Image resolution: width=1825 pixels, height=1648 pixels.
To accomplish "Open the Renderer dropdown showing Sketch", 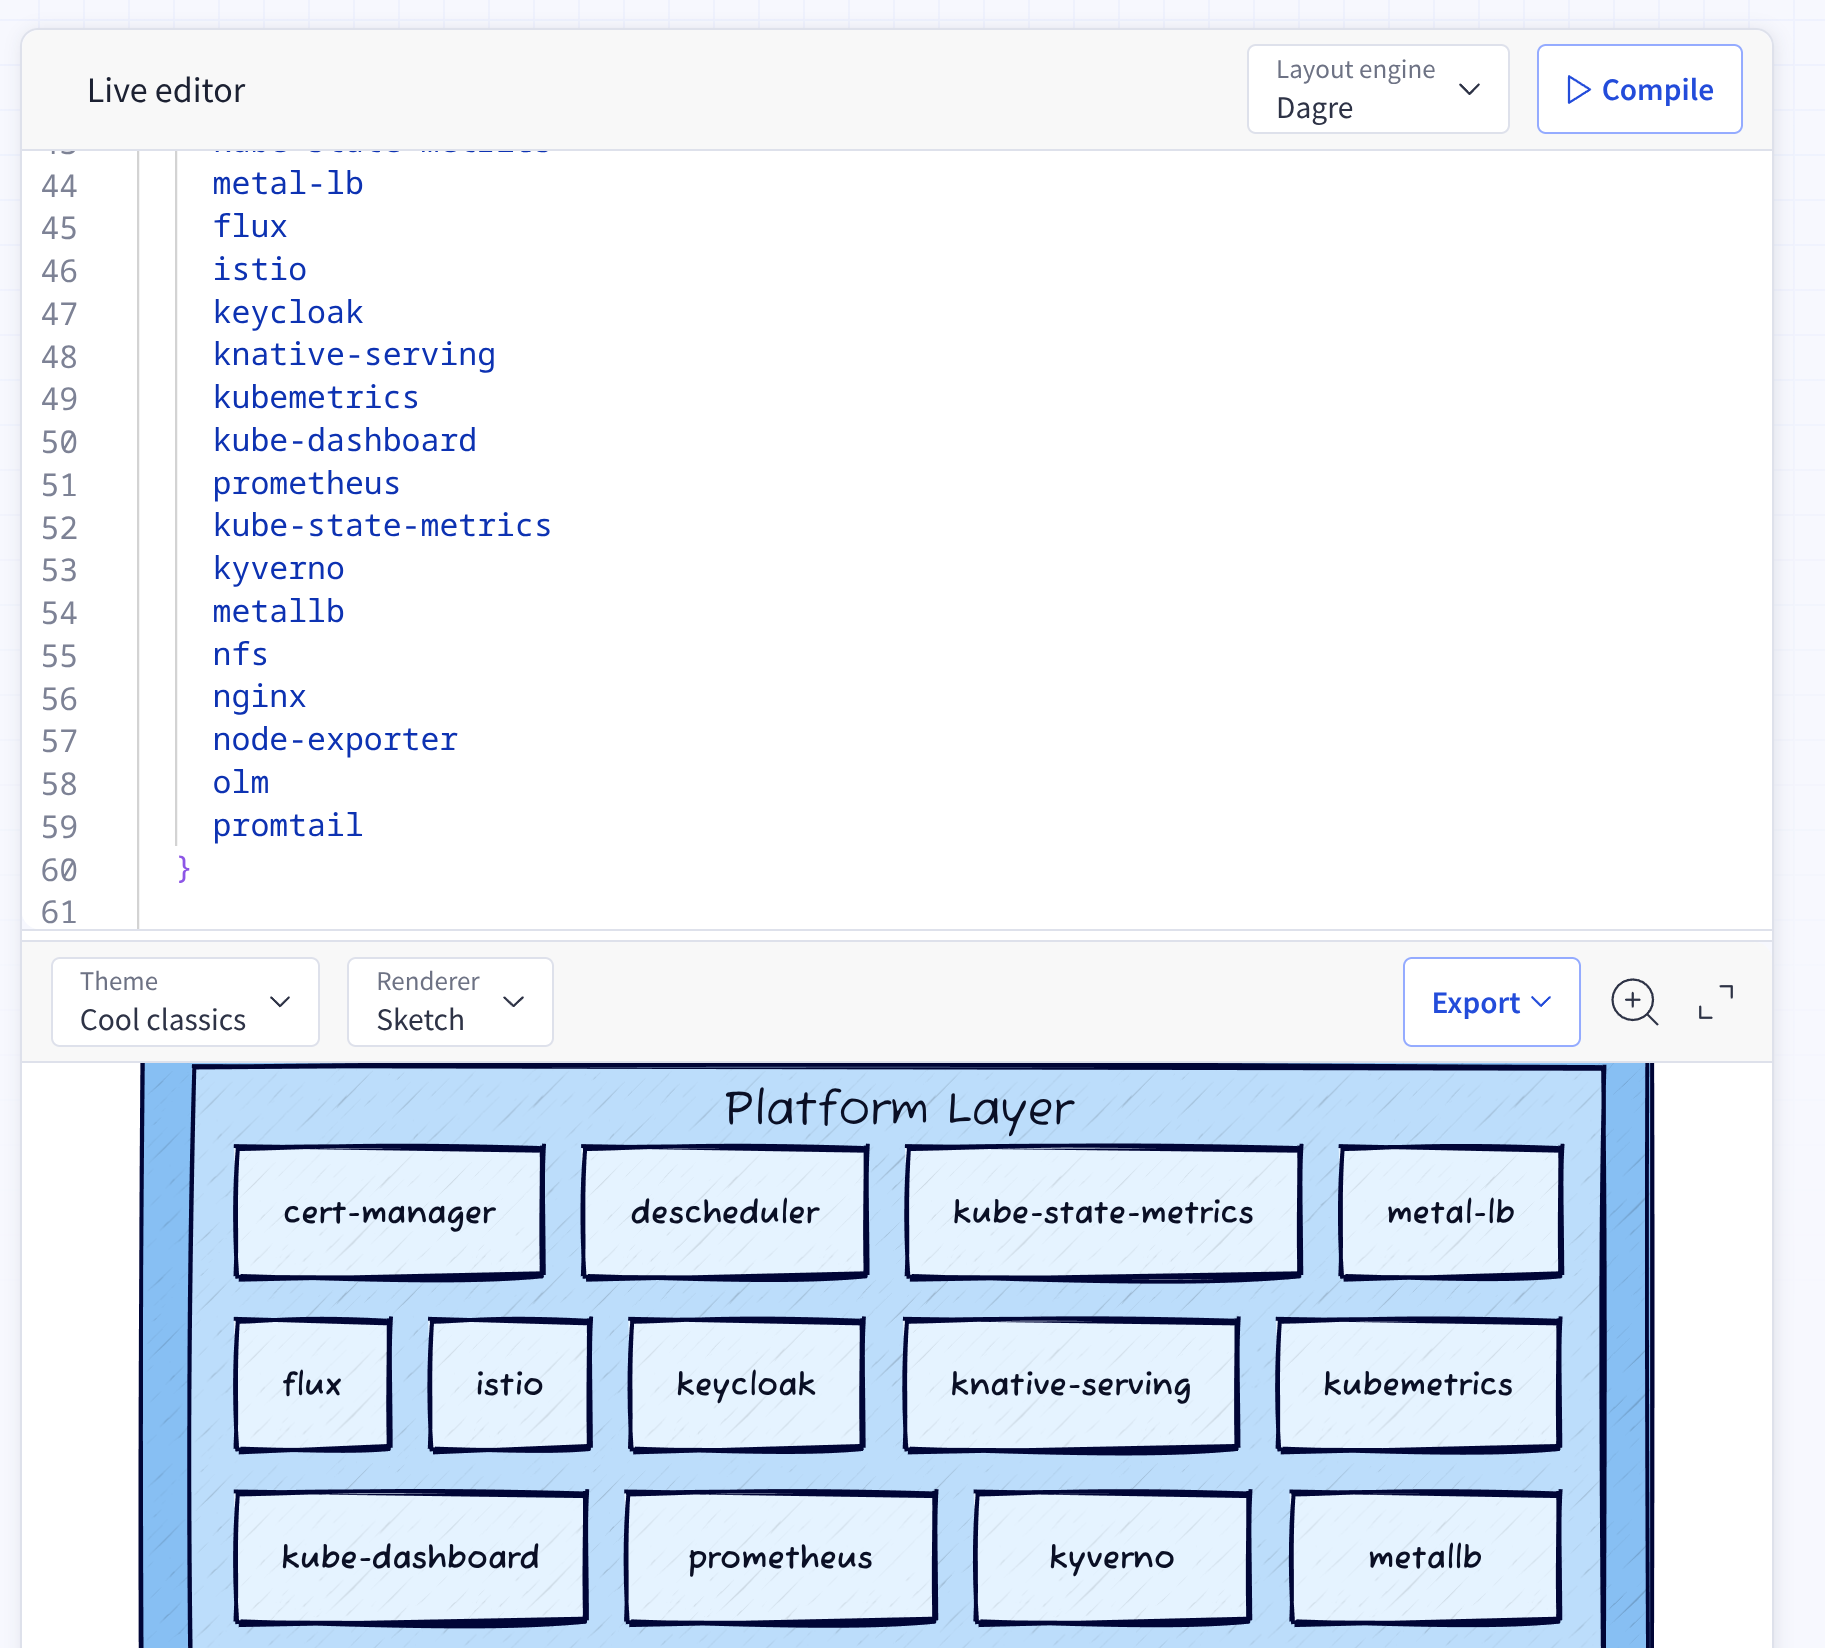I will [x=449, y=1001].
